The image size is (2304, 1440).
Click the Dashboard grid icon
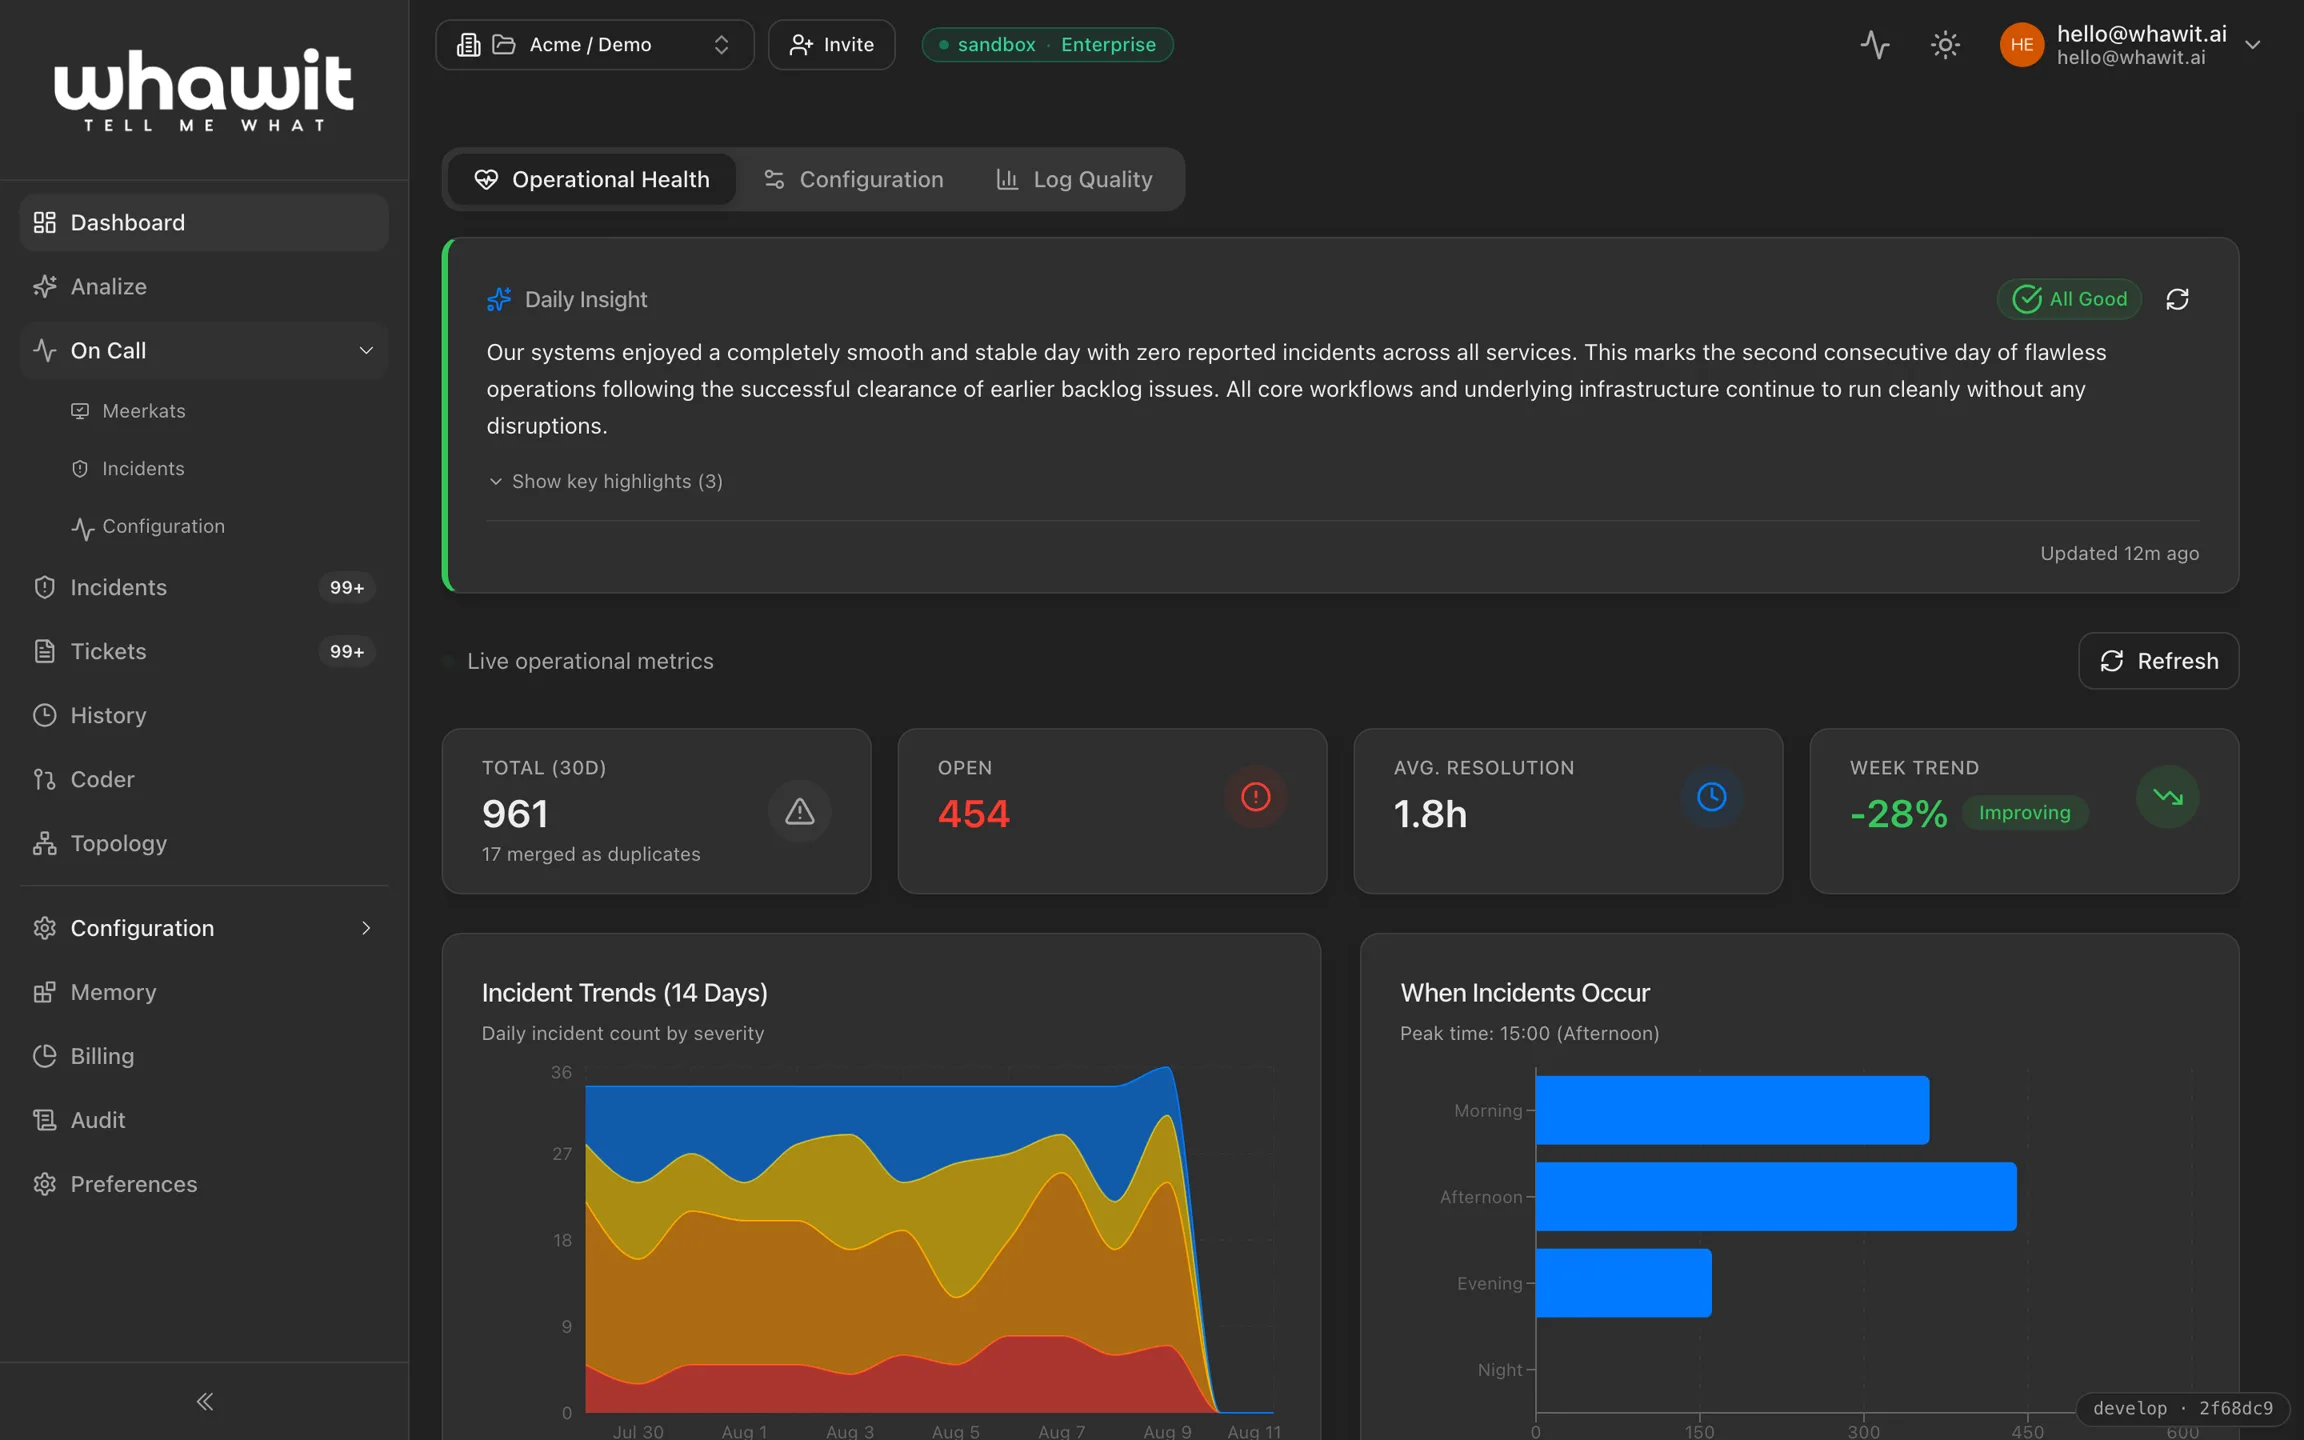(x=44, y=222)
